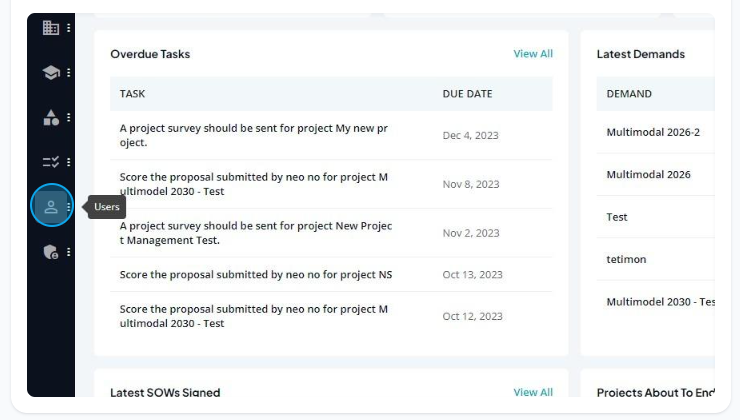740x420 pixels.
Task: Open the graduation cap sidebar icon
Action: [50, 73]
